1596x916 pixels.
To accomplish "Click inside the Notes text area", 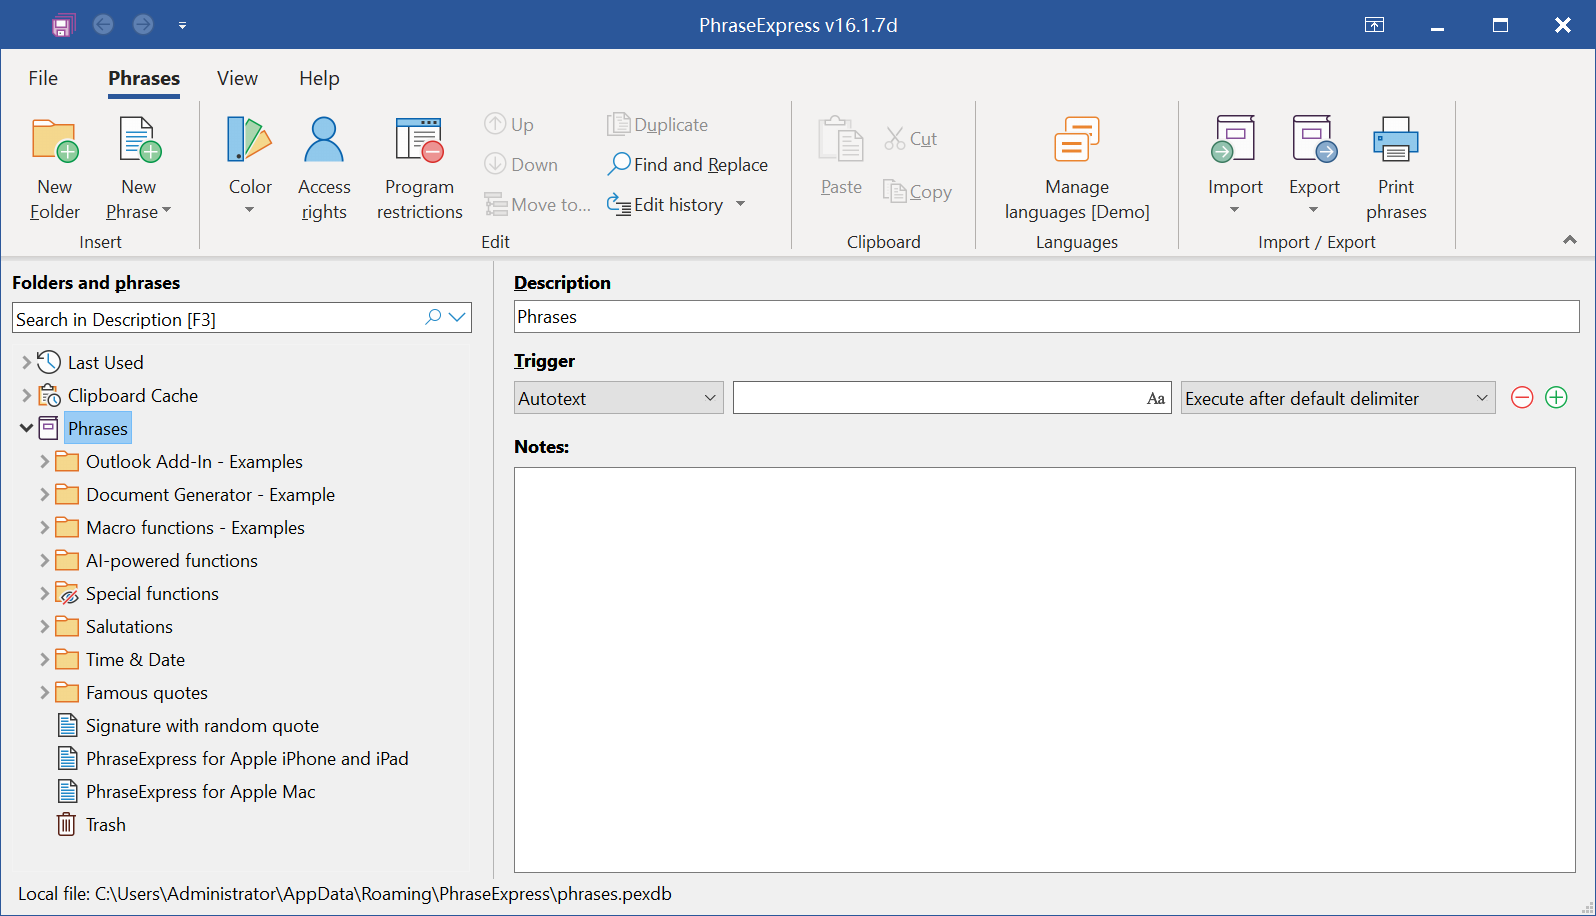I will tap(1045, 670).
